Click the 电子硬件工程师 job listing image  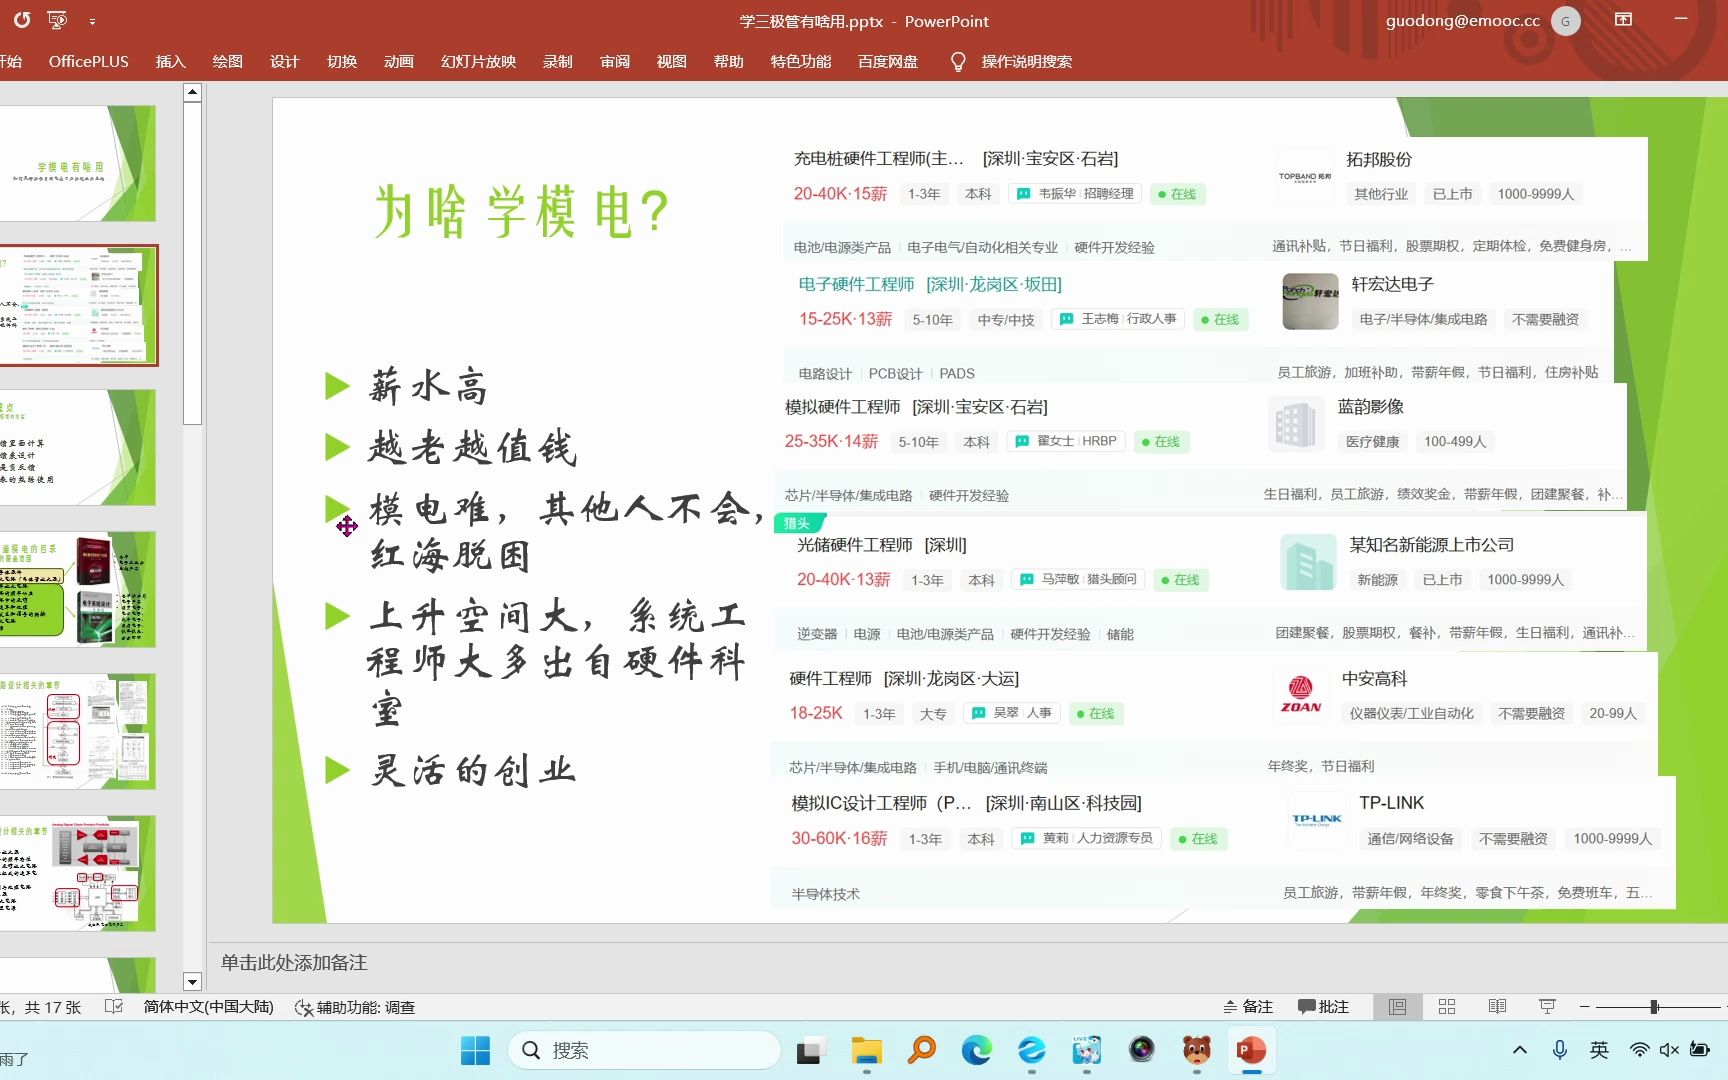(1198, 323)
